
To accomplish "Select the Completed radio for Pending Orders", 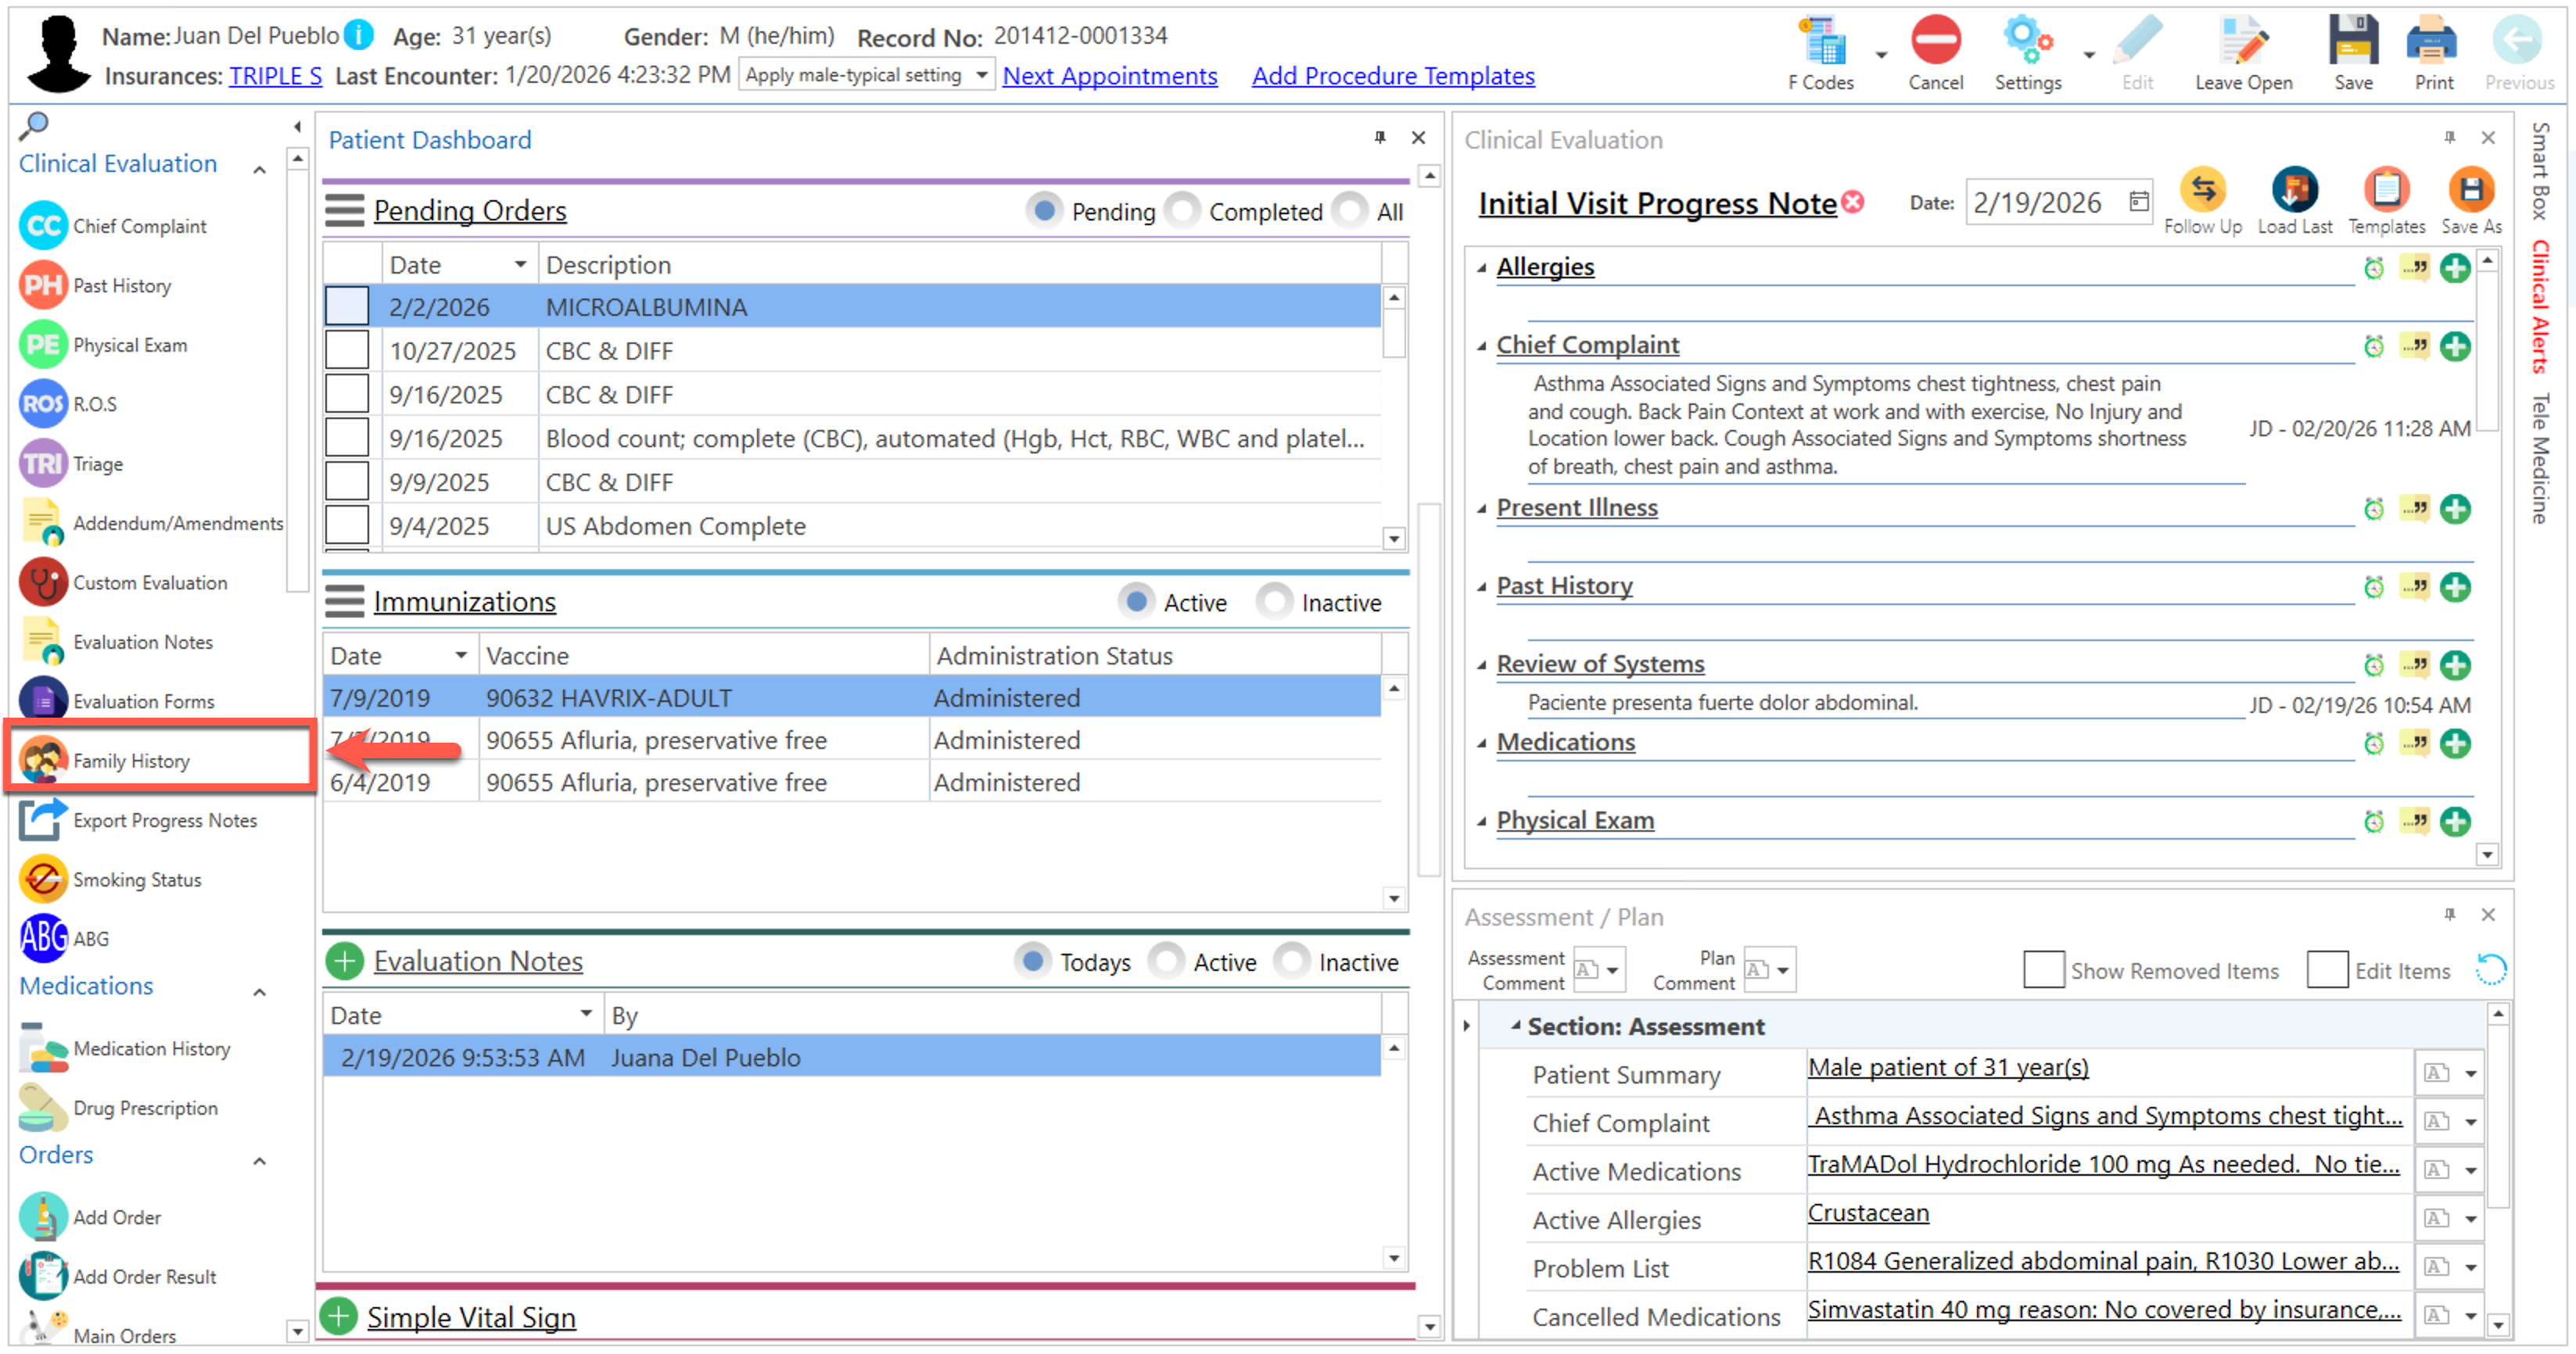I will (x=1184, y=211).
